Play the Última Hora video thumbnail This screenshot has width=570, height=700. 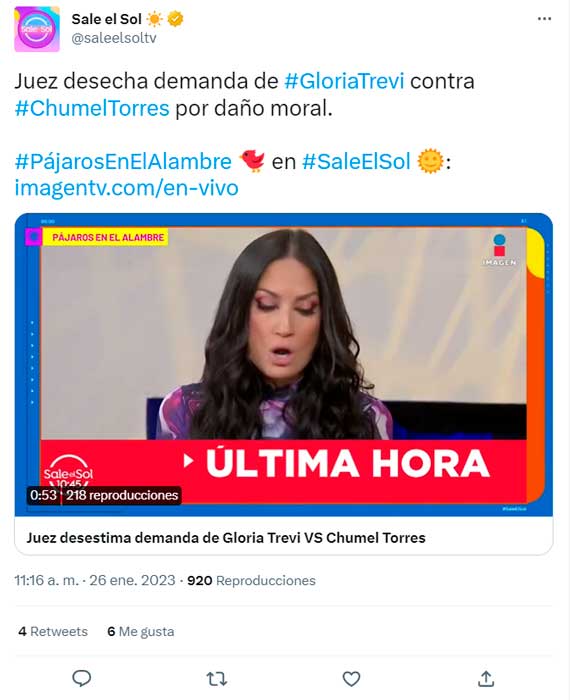(x=284, y=364)
